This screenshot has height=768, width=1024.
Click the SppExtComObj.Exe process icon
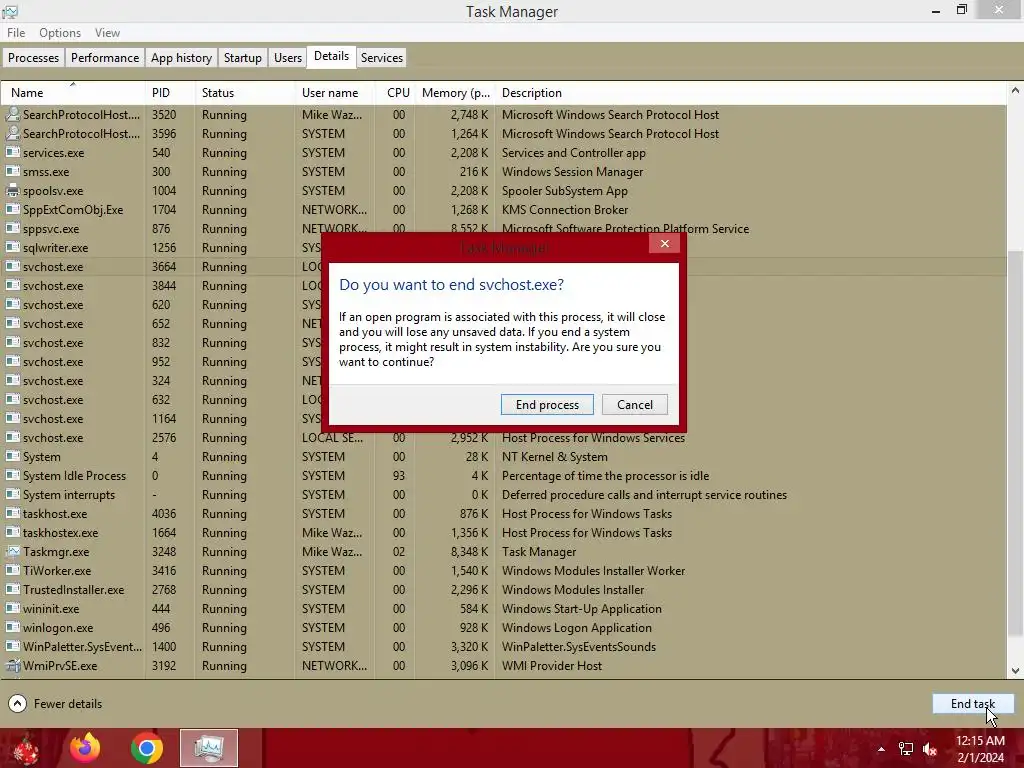pyautogui.click(x=12, y=210)
